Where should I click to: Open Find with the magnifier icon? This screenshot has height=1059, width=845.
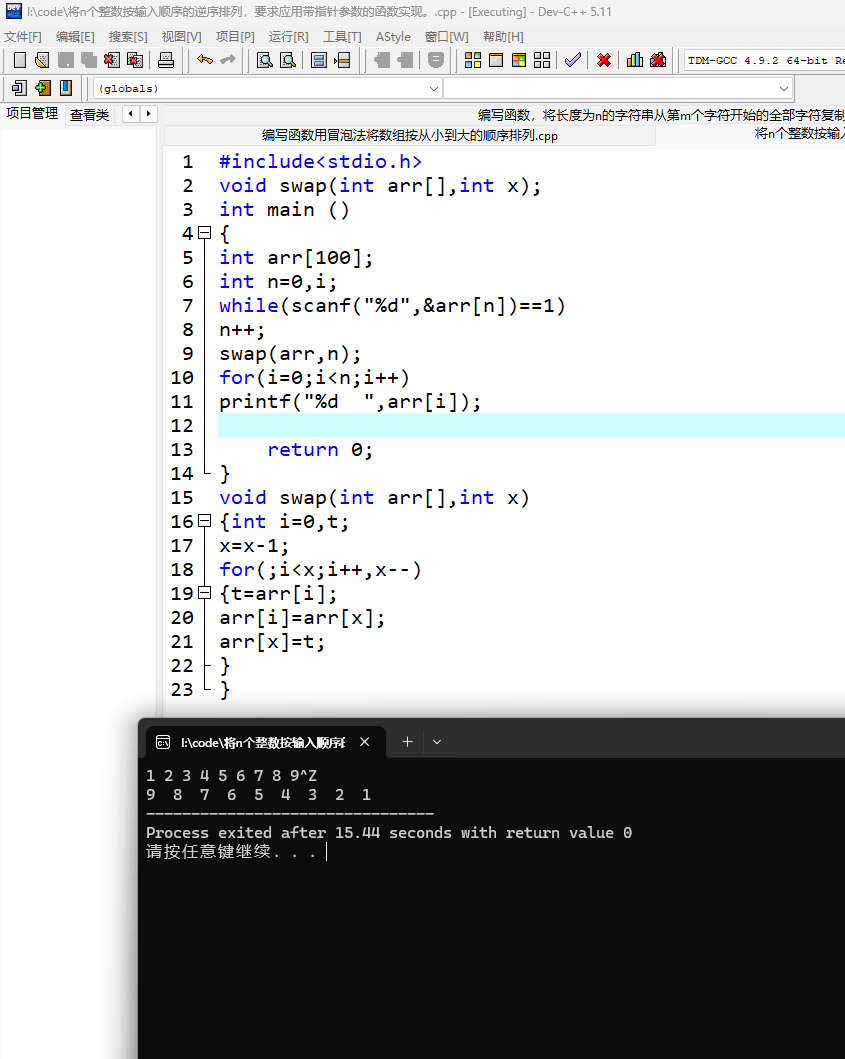click(x=265, y=60)
